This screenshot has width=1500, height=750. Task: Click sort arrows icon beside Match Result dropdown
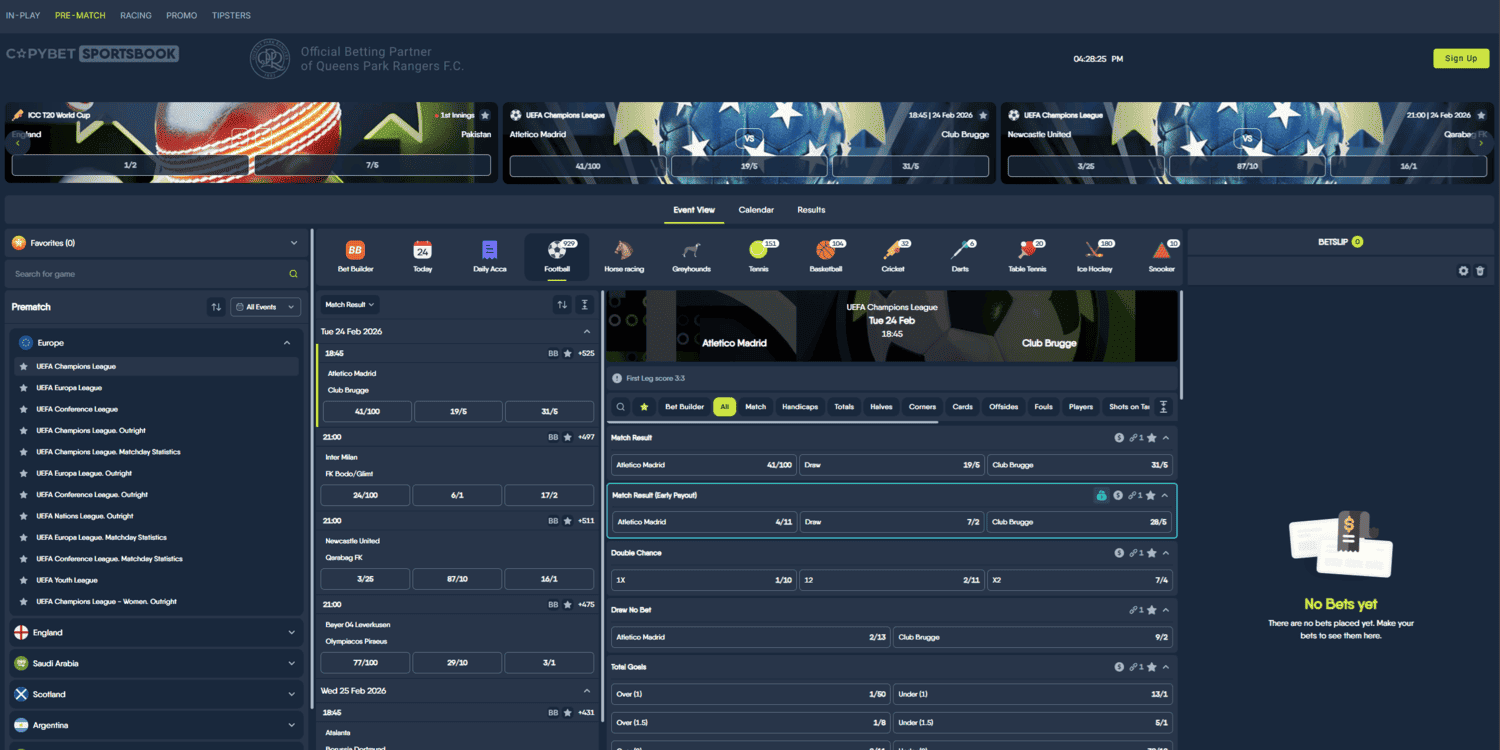pos(562,305)
